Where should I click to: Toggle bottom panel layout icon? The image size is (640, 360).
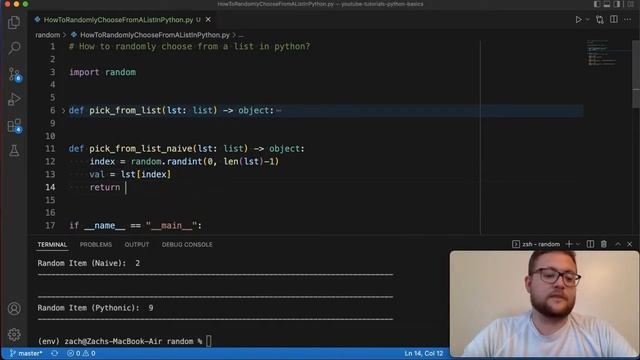(x=607, y=4)
